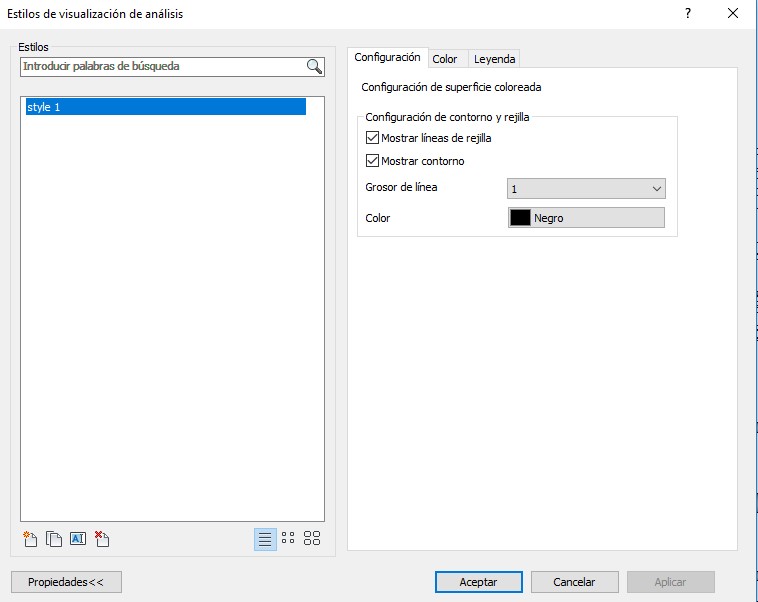Image resolution: width=758 pixels, height=602 pixels.
Task: Open the Color tab
Action: [445, 59]
